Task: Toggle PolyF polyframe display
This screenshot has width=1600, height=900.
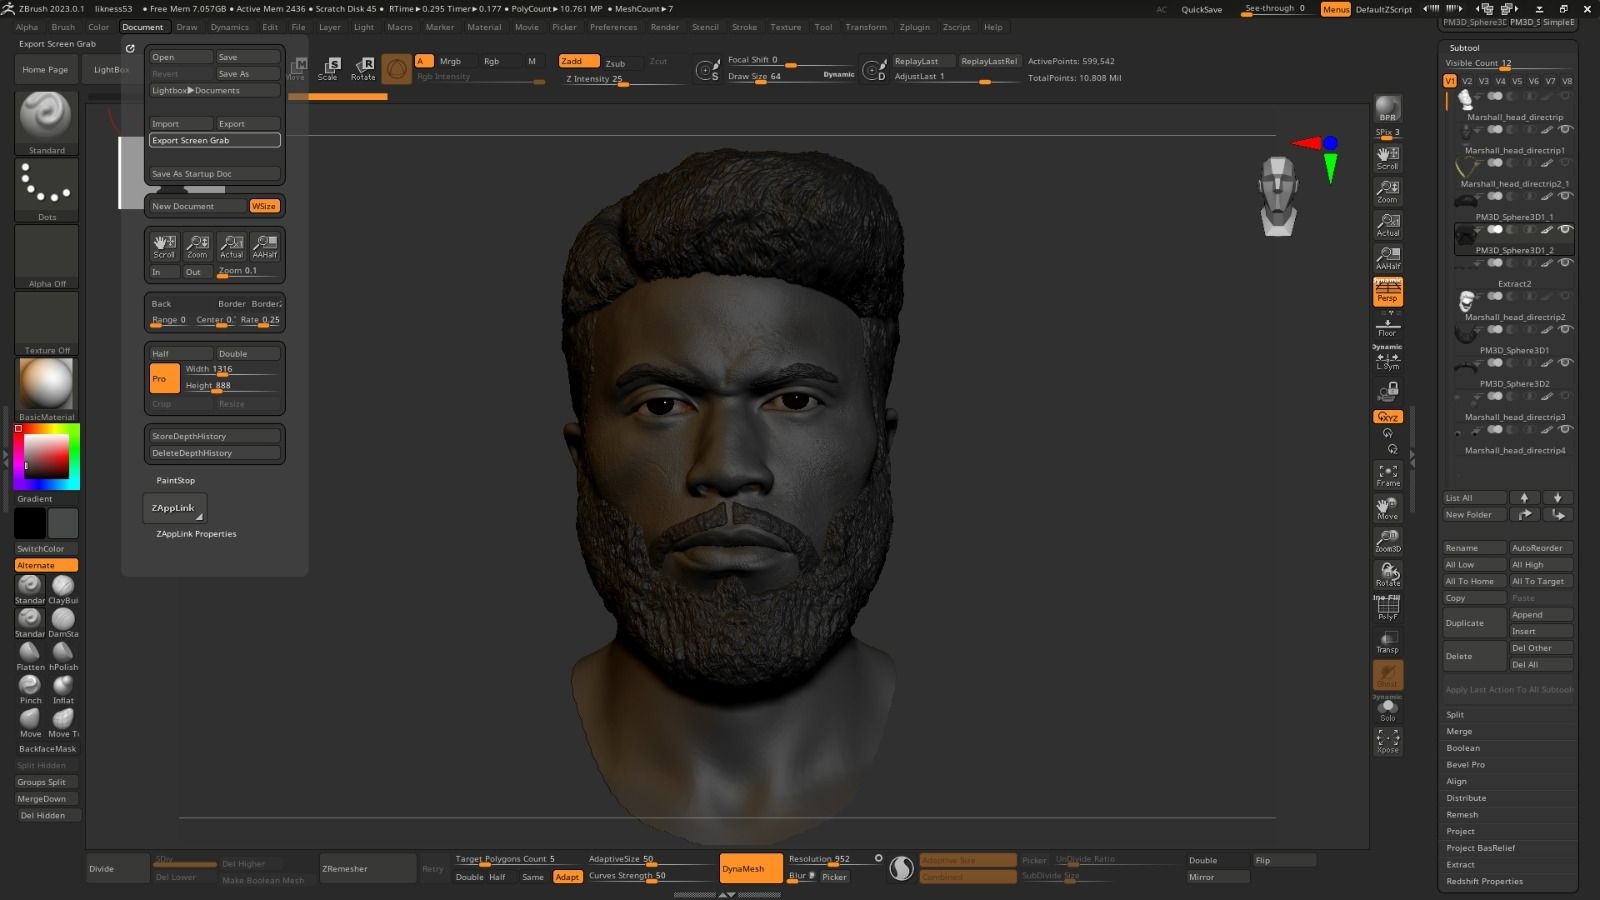Action: click(x=1388, y=607)
